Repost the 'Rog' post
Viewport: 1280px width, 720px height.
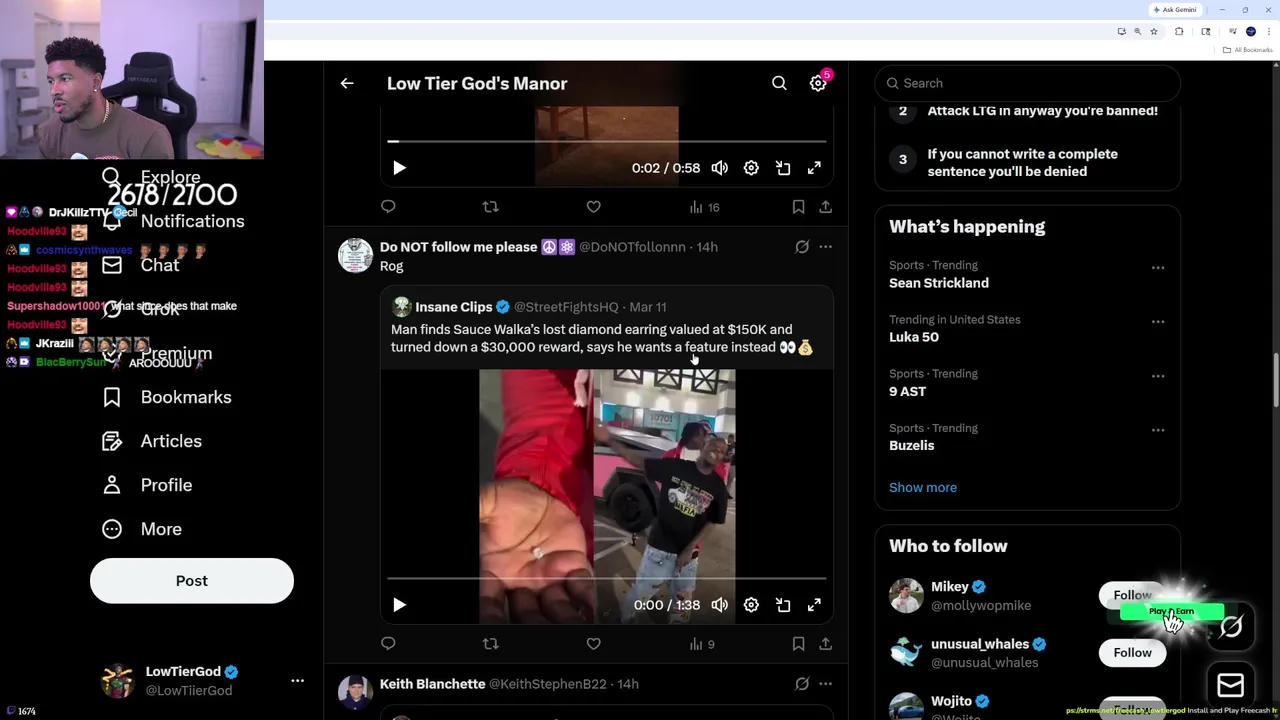tap(490, 644)
